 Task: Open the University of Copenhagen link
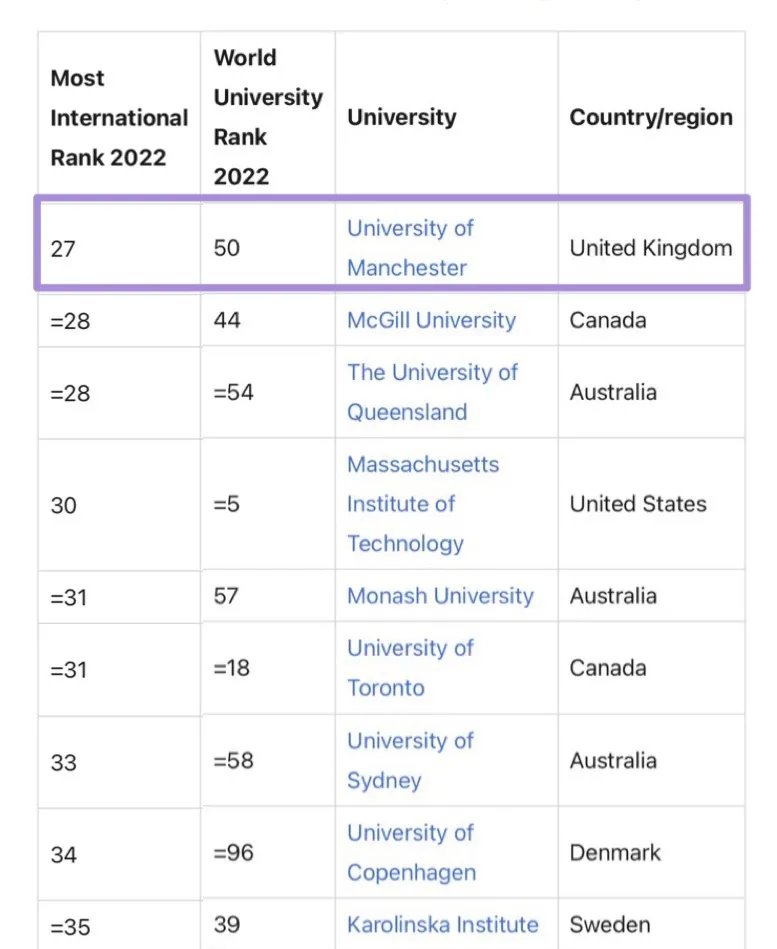click(x=411, y=853)
